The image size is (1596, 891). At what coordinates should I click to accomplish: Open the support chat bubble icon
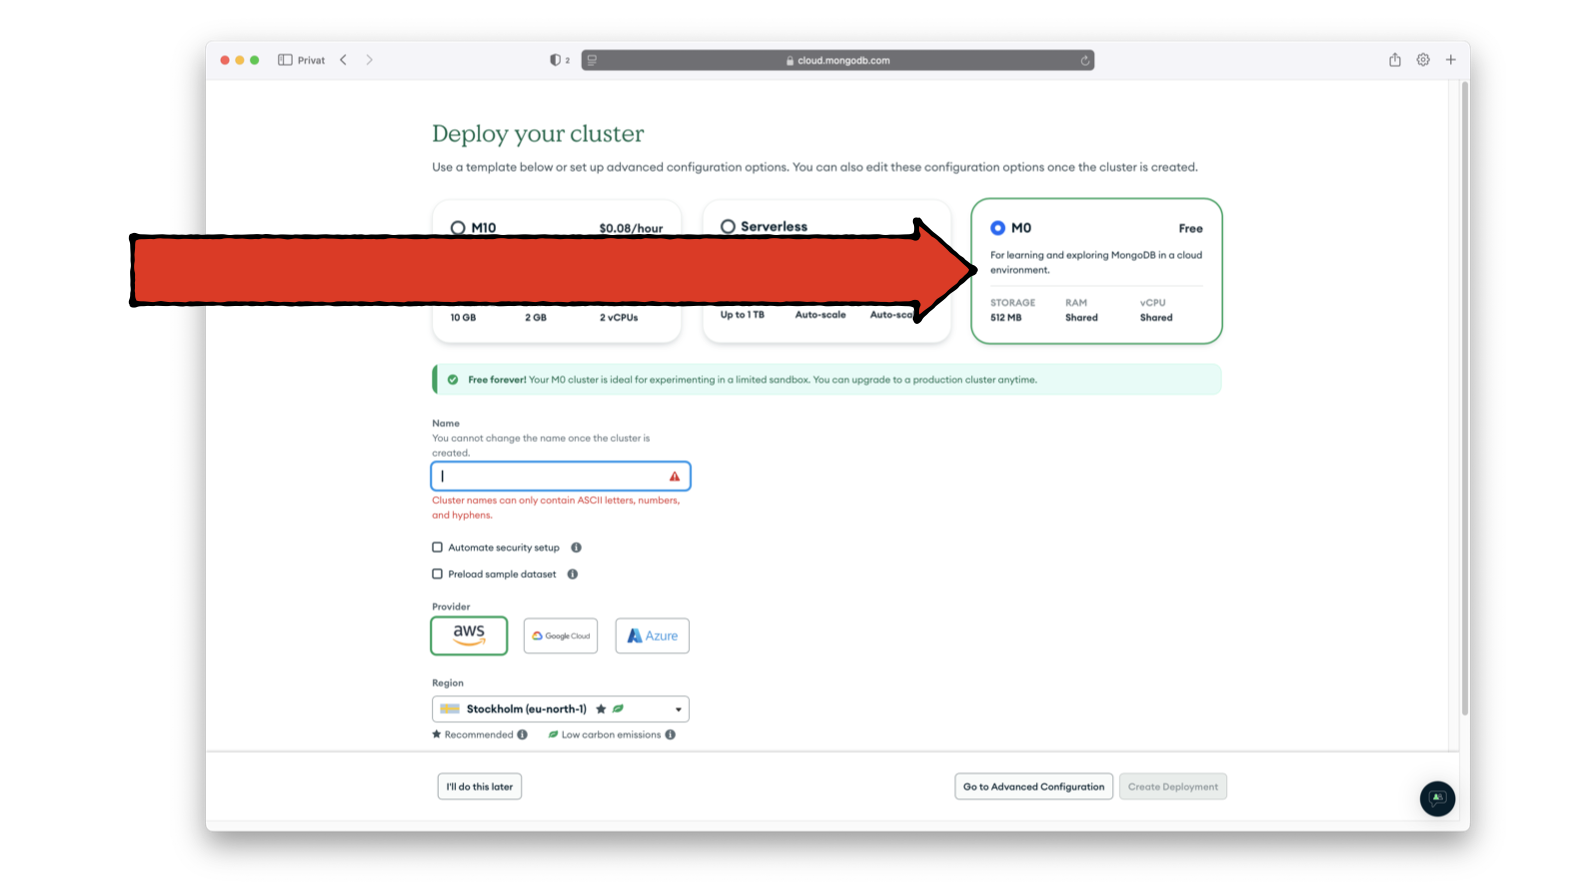click(1437, 798)
